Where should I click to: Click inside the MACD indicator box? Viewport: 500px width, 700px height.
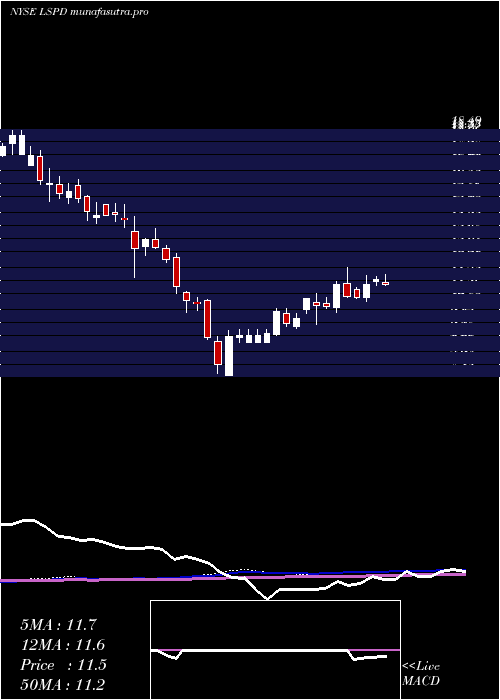click(x=275, y=650)
